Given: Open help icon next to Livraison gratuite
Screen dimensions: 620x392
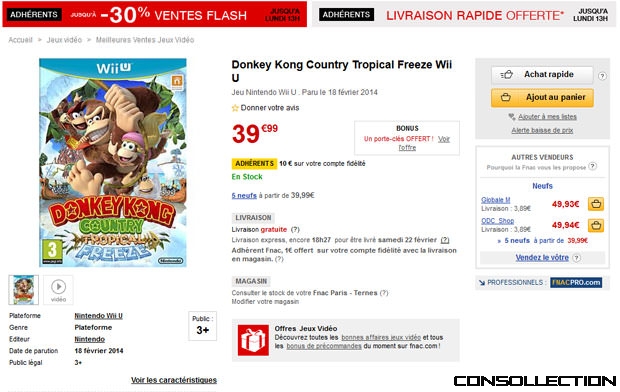Looking at the screenshot, I should tap(295, 229).
